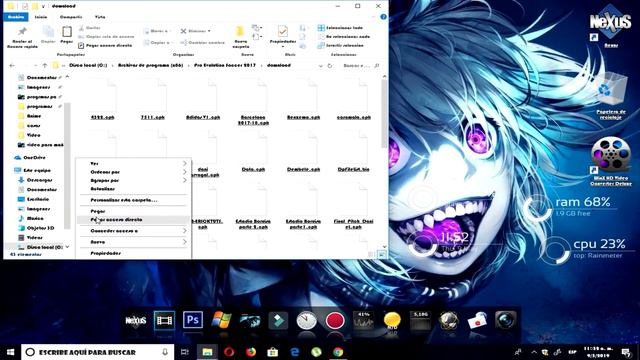The height and width of the screenshot is (360, 640).
Task: Go back with the left arrow
Action: pos(12,65)
